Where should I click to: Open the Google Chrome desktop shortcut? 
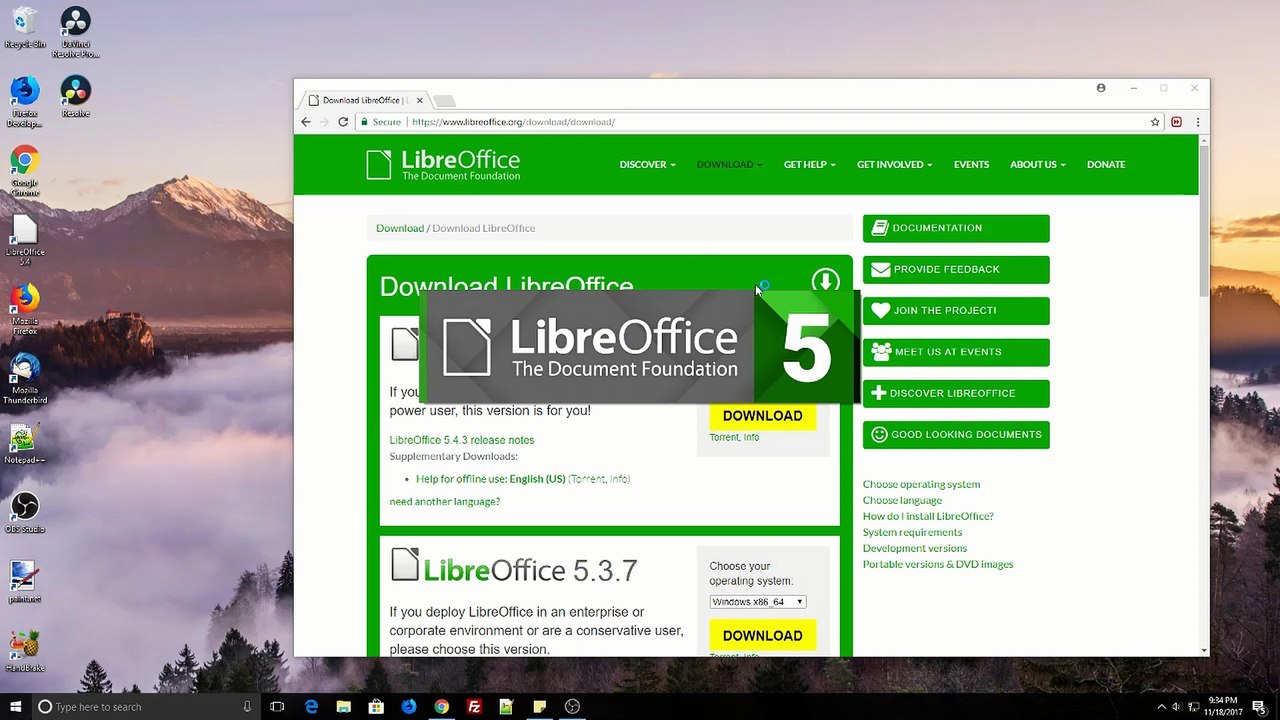click(x=25, y=171)
